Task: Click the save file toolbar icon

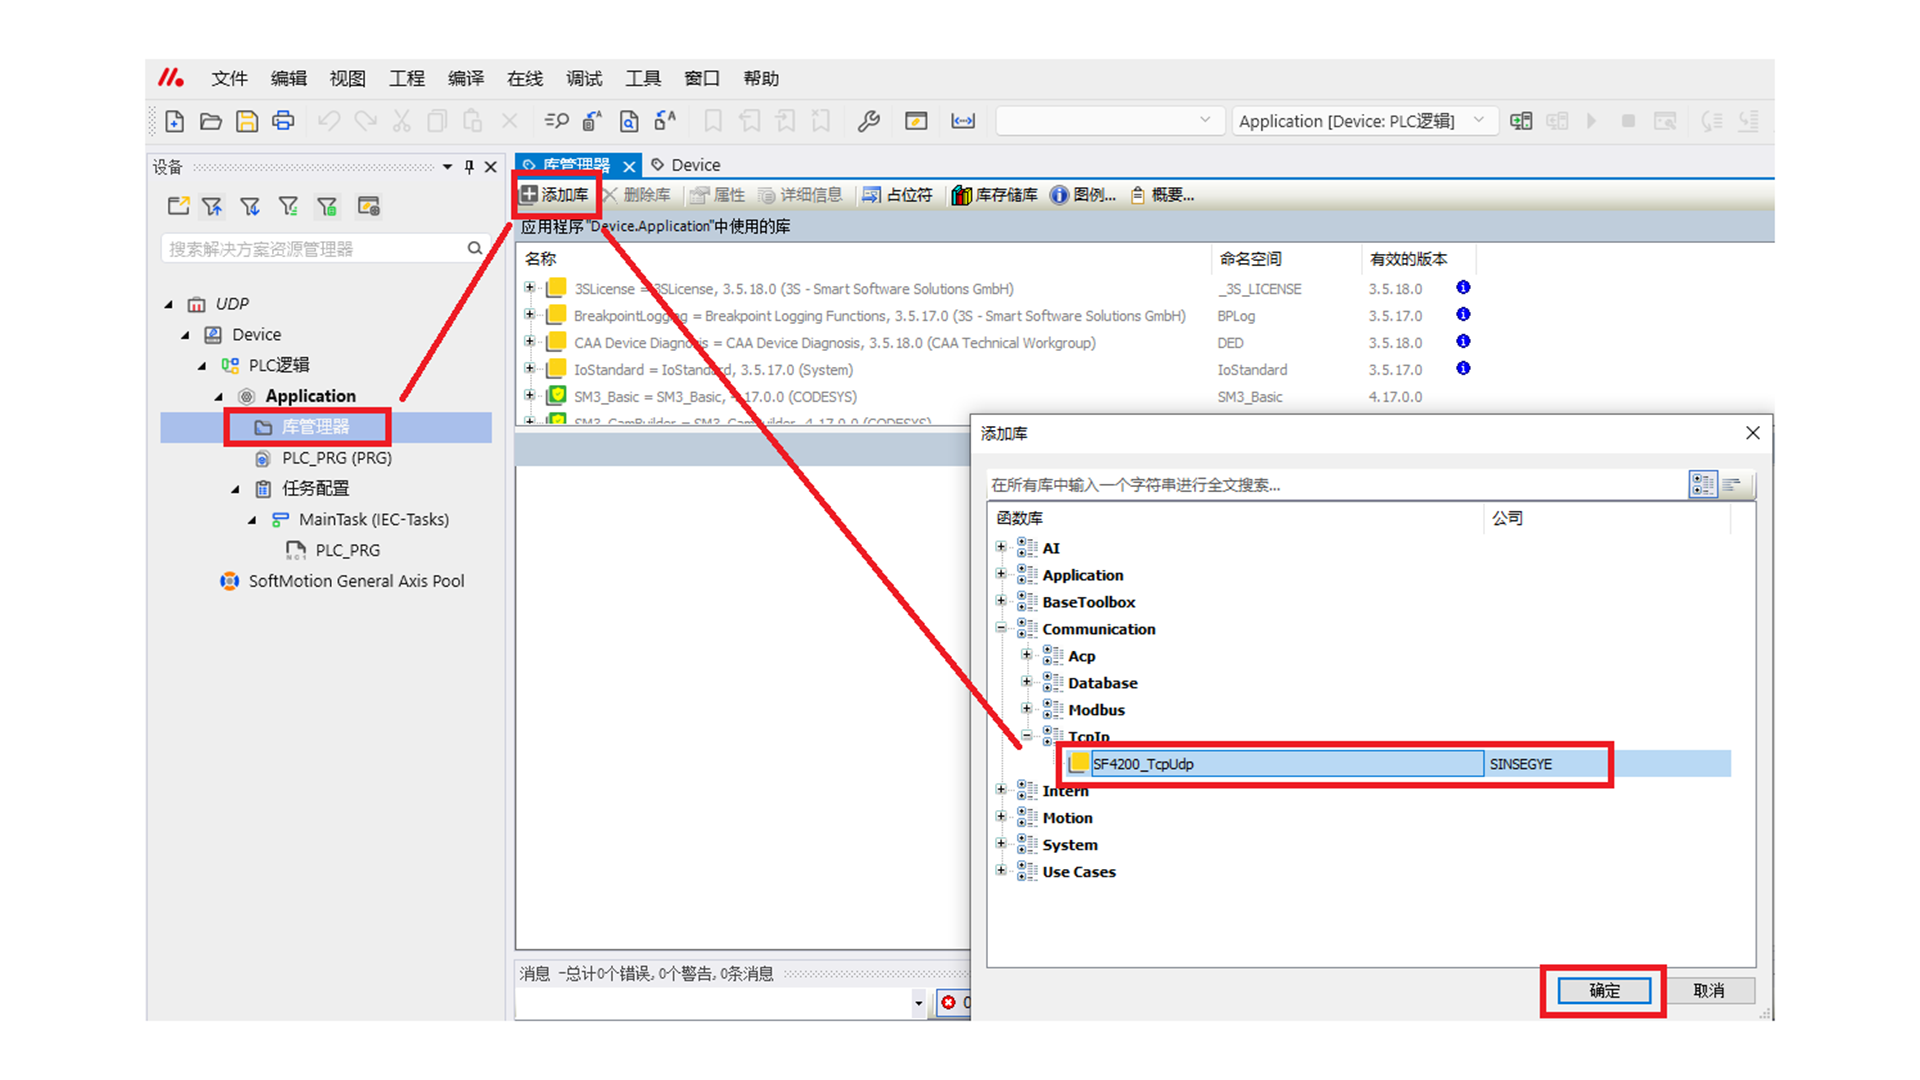Action: 247,121
